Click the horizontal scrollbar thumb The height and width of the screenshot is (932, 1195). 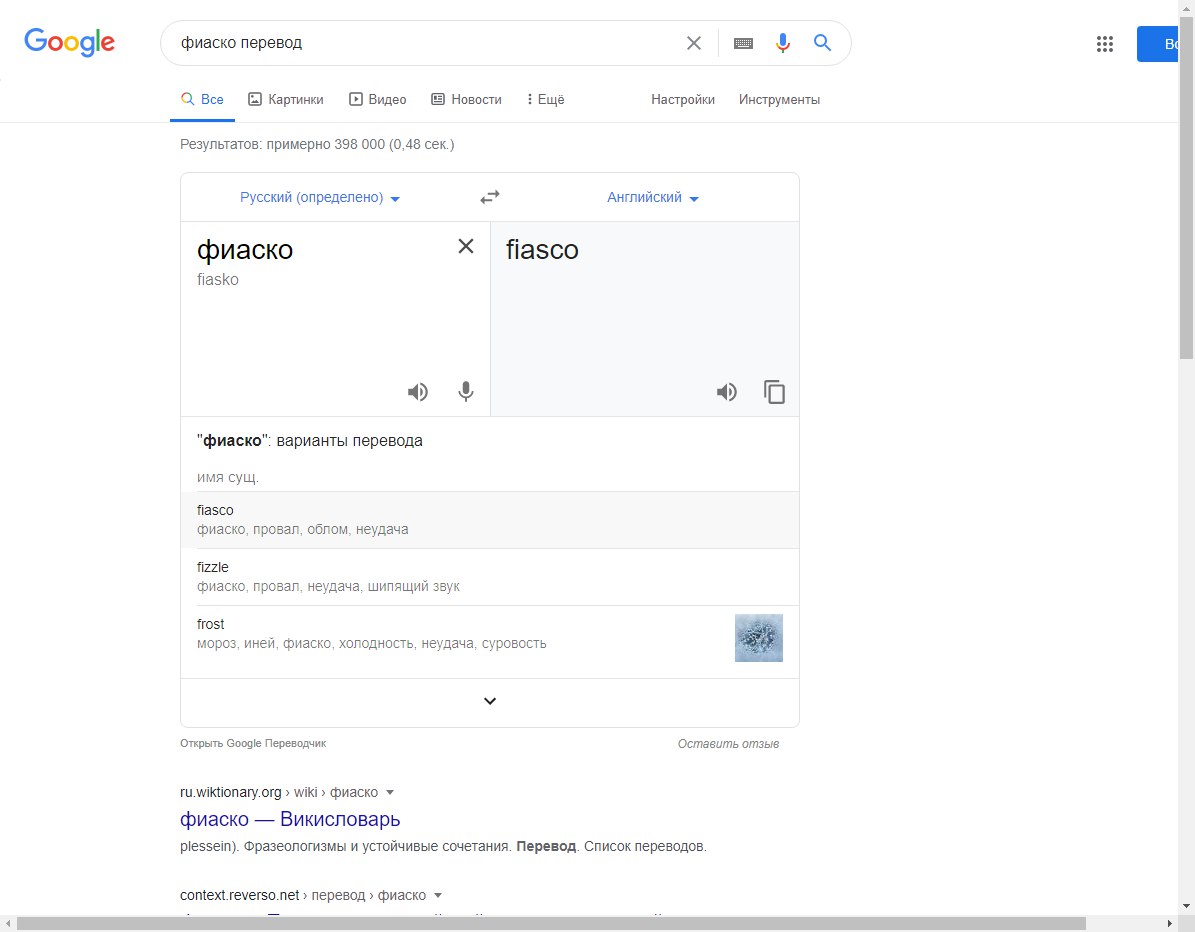551,924
